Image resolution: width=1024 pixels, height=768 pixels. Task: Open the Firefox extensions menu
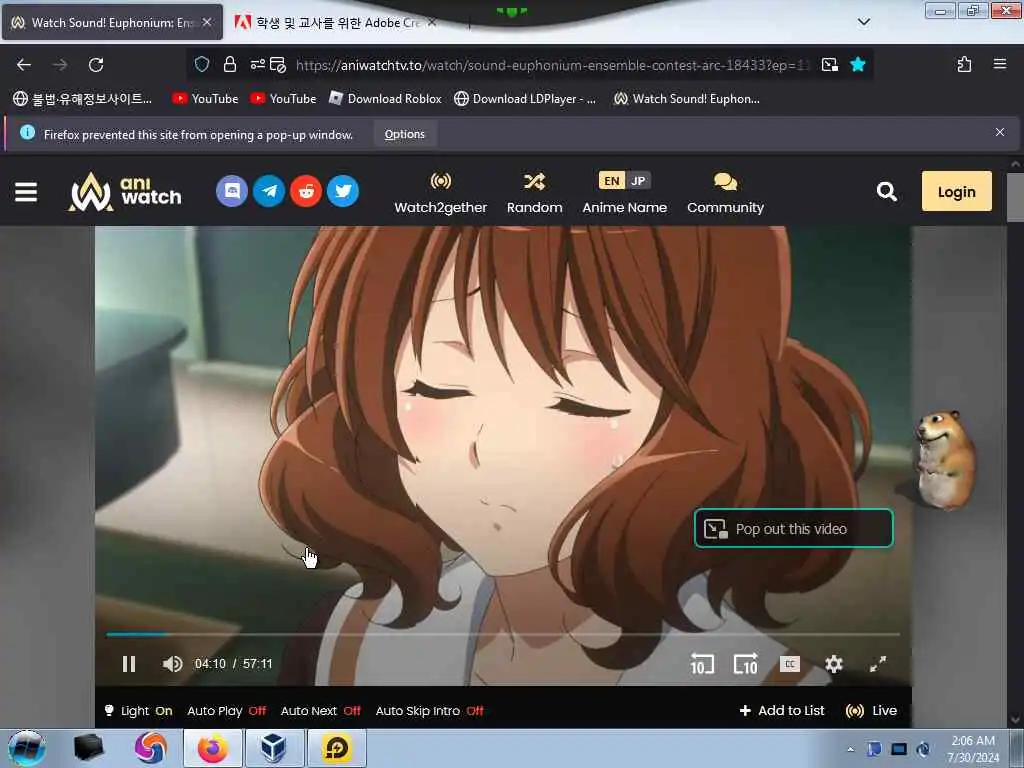(x=964, y=64)
